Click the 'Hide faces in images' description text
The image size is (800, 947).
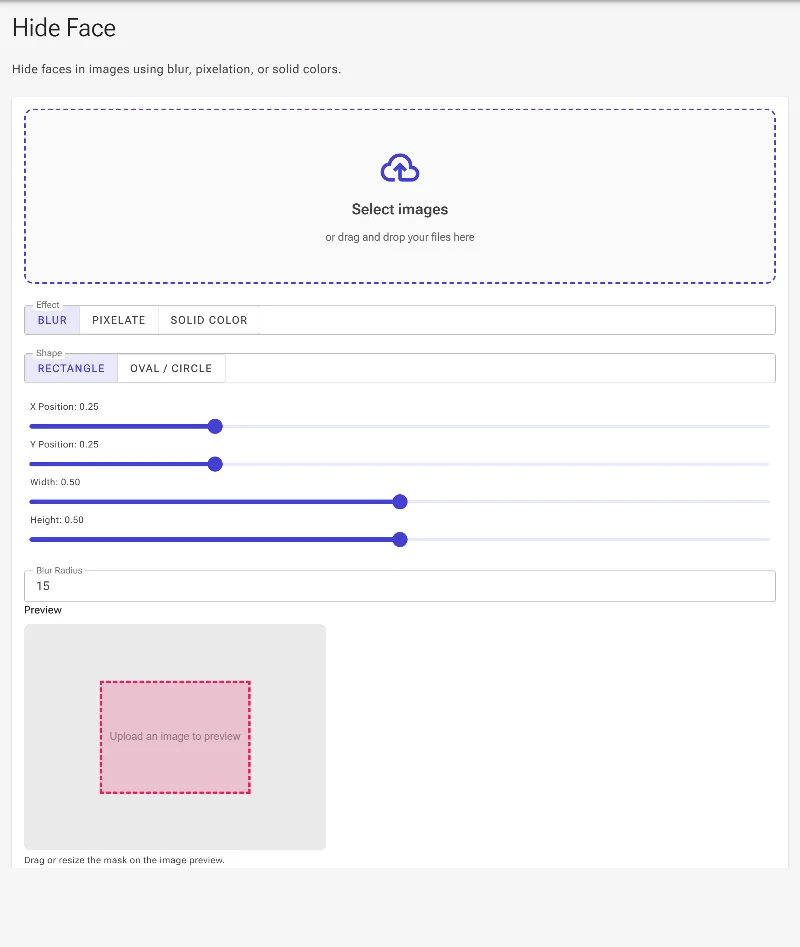coord(176,69)
